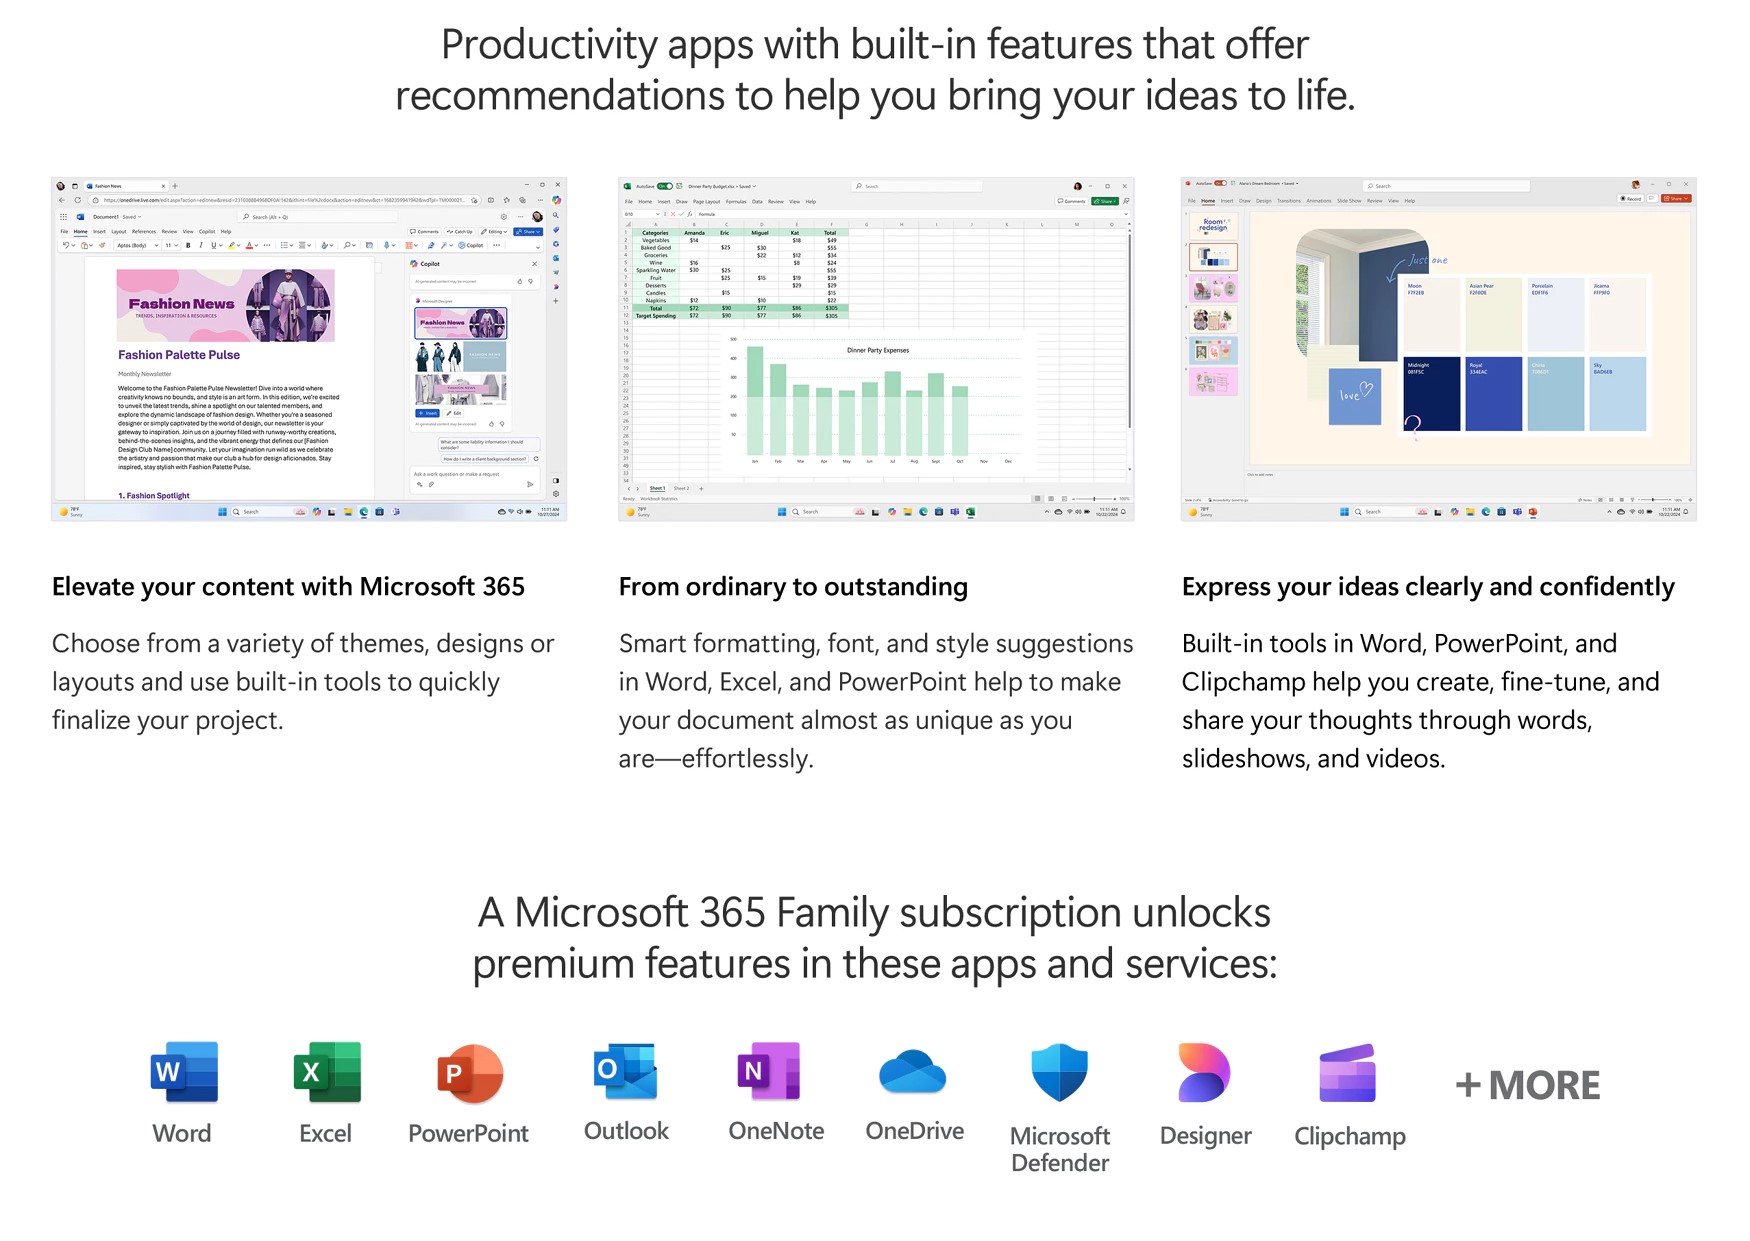The width and height of the screenshot is (1750, 1241).
Task: Open the Copilot tab in Word menu
Action: [x=207, y=231]
